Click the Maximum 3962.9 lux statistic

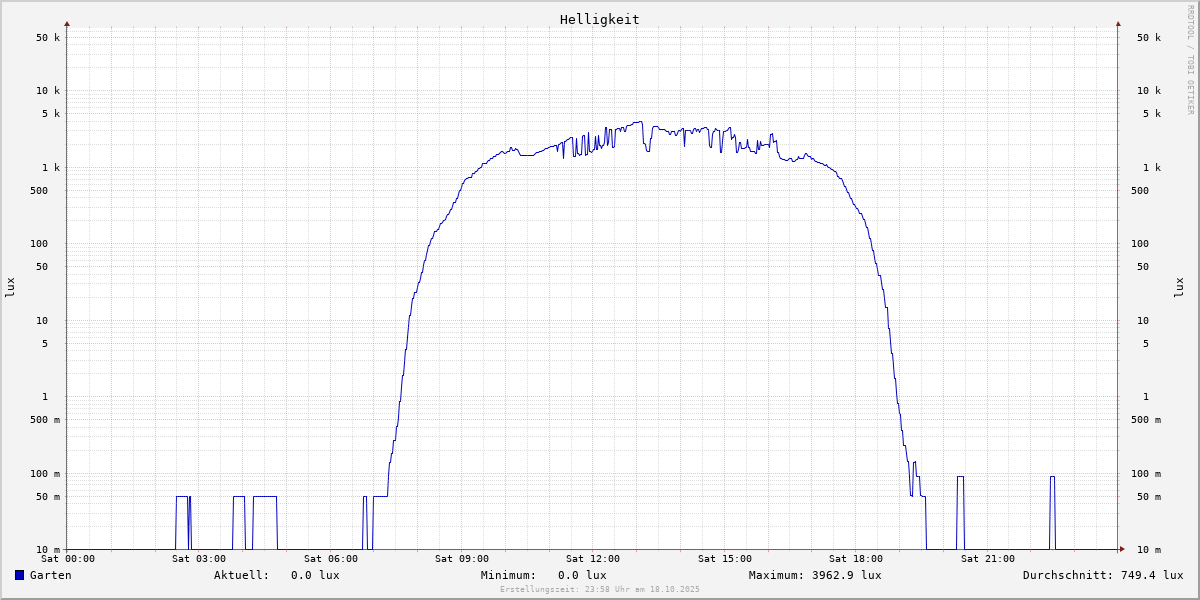coord(815,575)
